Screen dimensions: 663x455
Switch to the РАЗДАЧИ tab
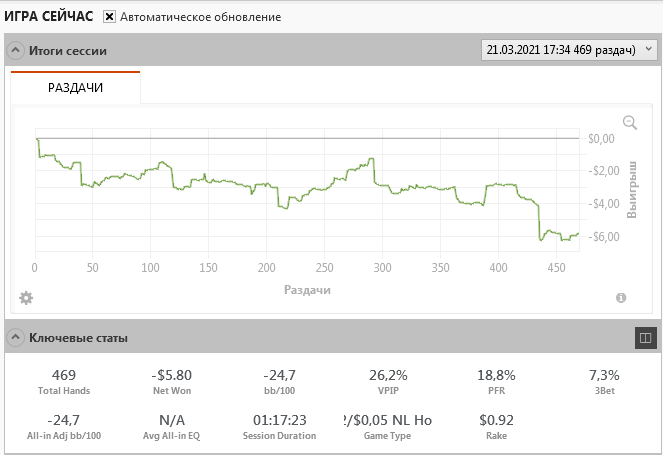pyautogui.click(x=76, y=88)
